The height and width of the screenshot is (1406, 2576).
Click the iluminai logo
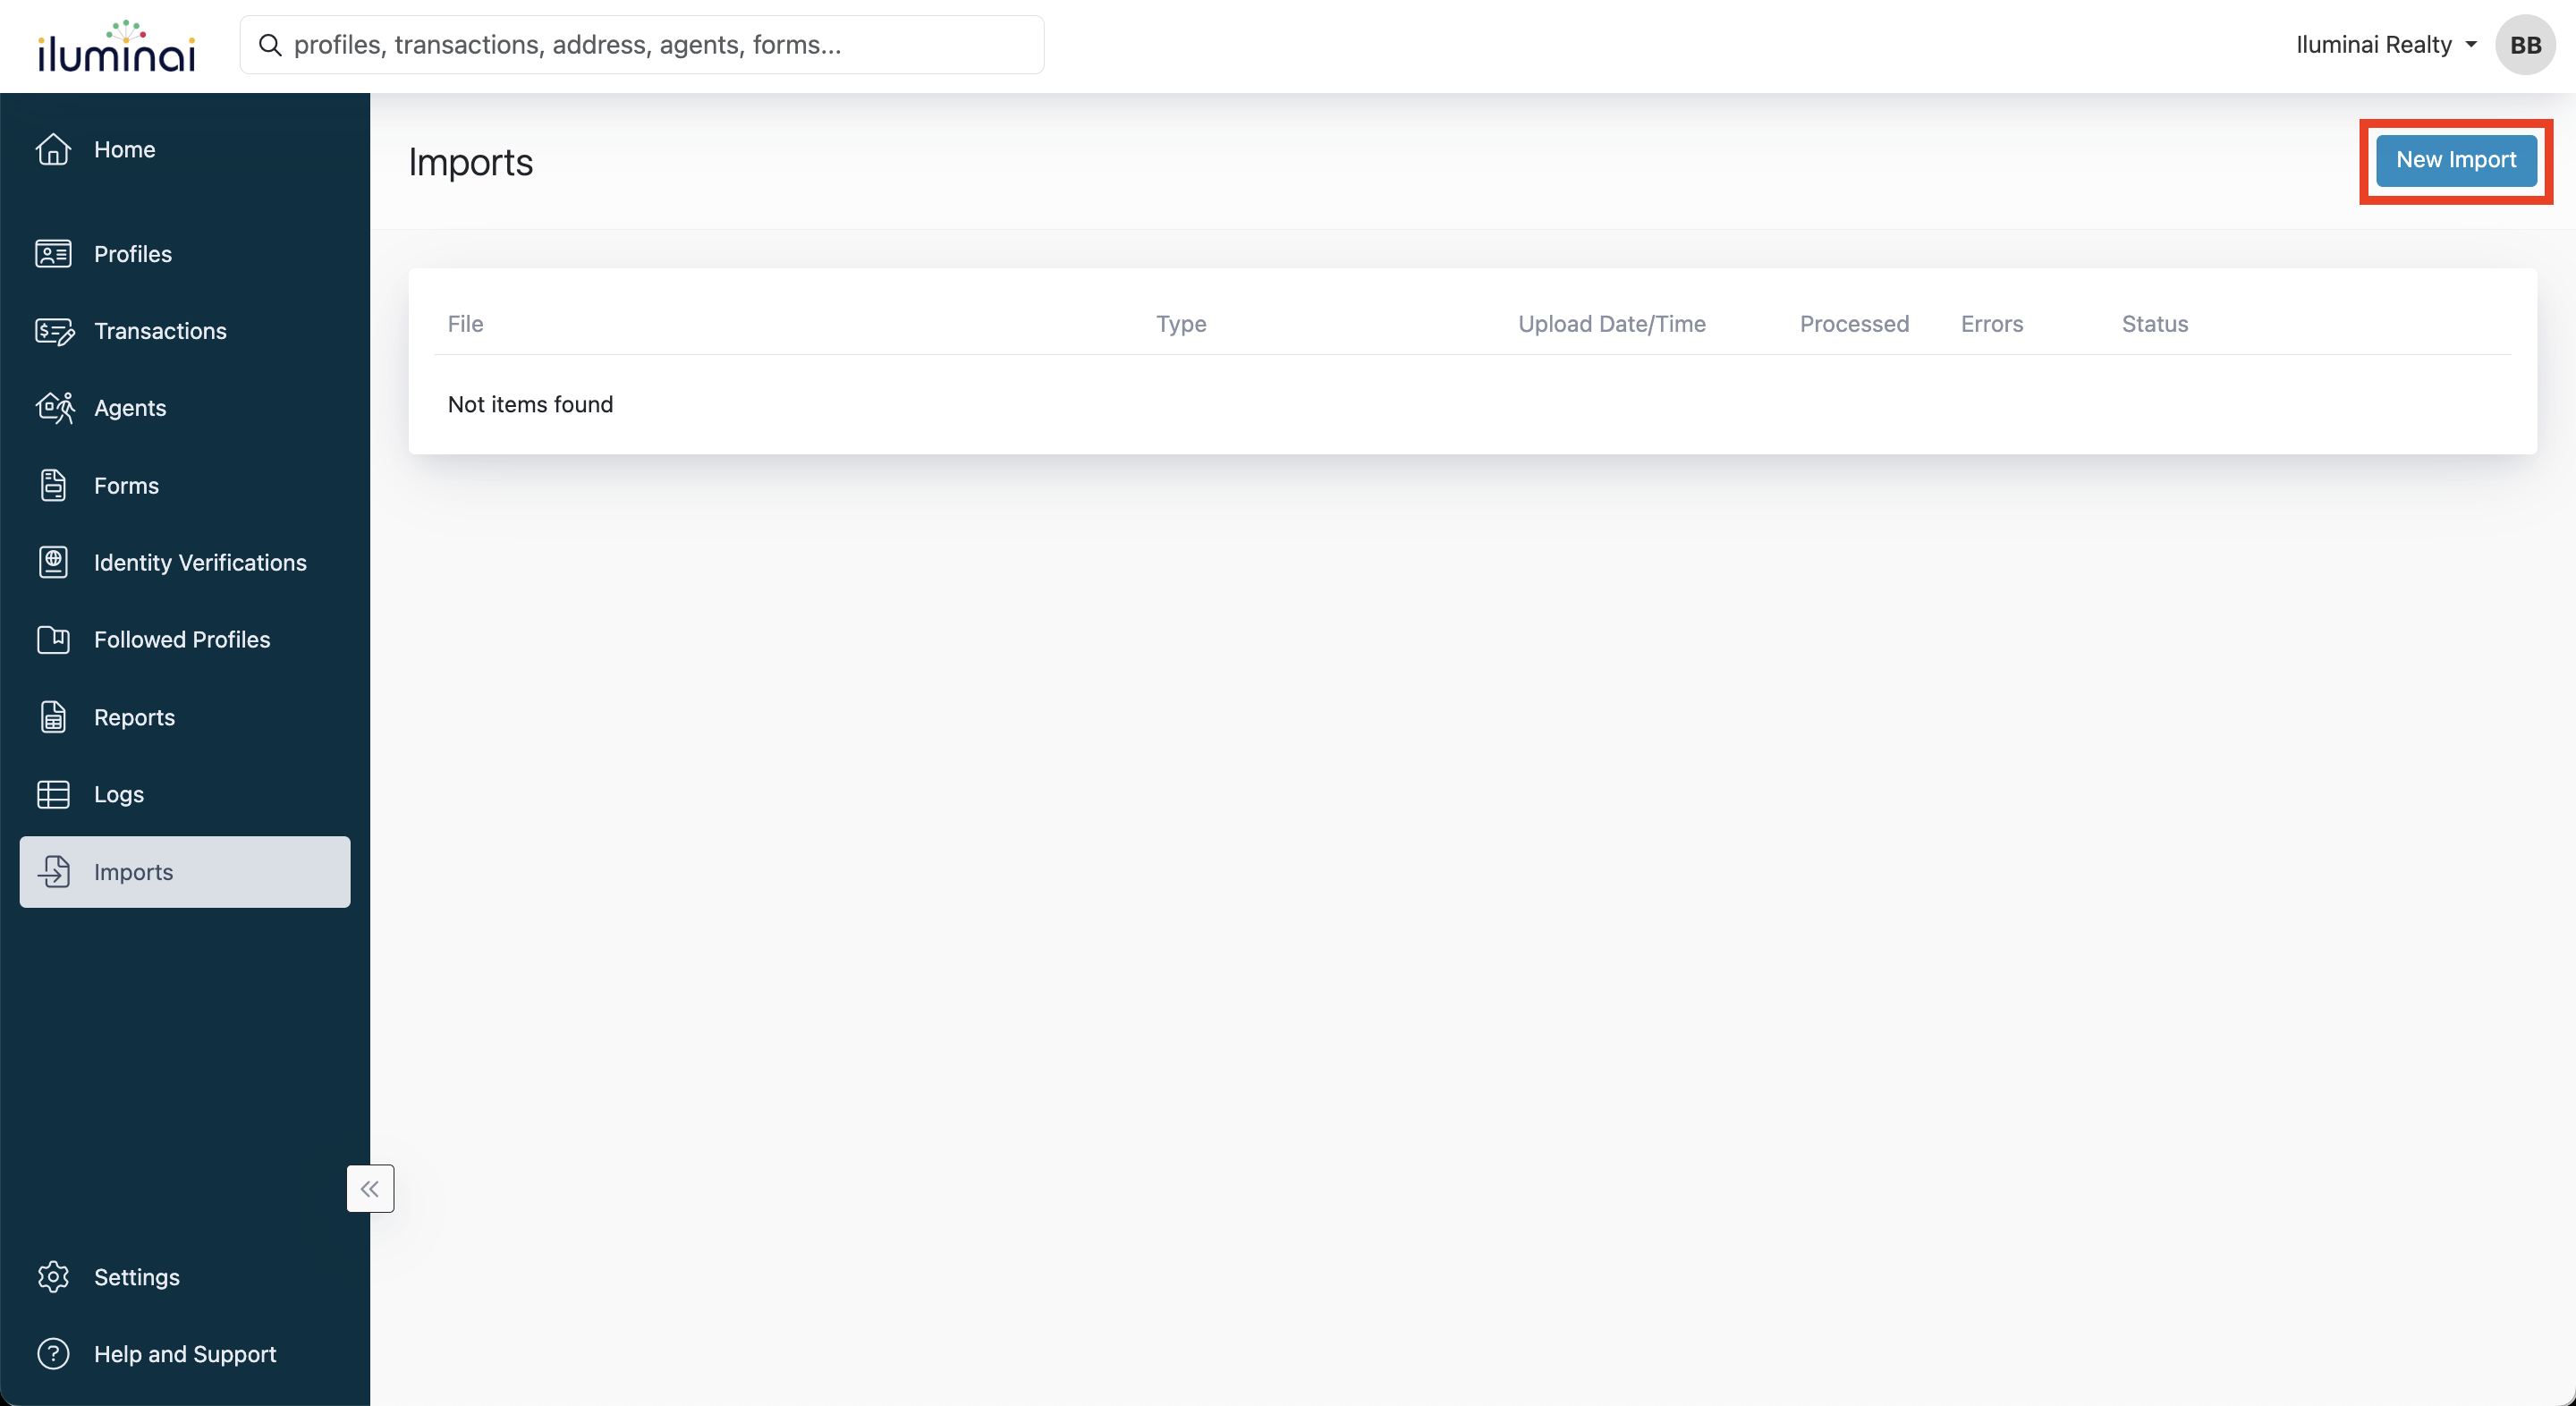[x=116, y=47]
